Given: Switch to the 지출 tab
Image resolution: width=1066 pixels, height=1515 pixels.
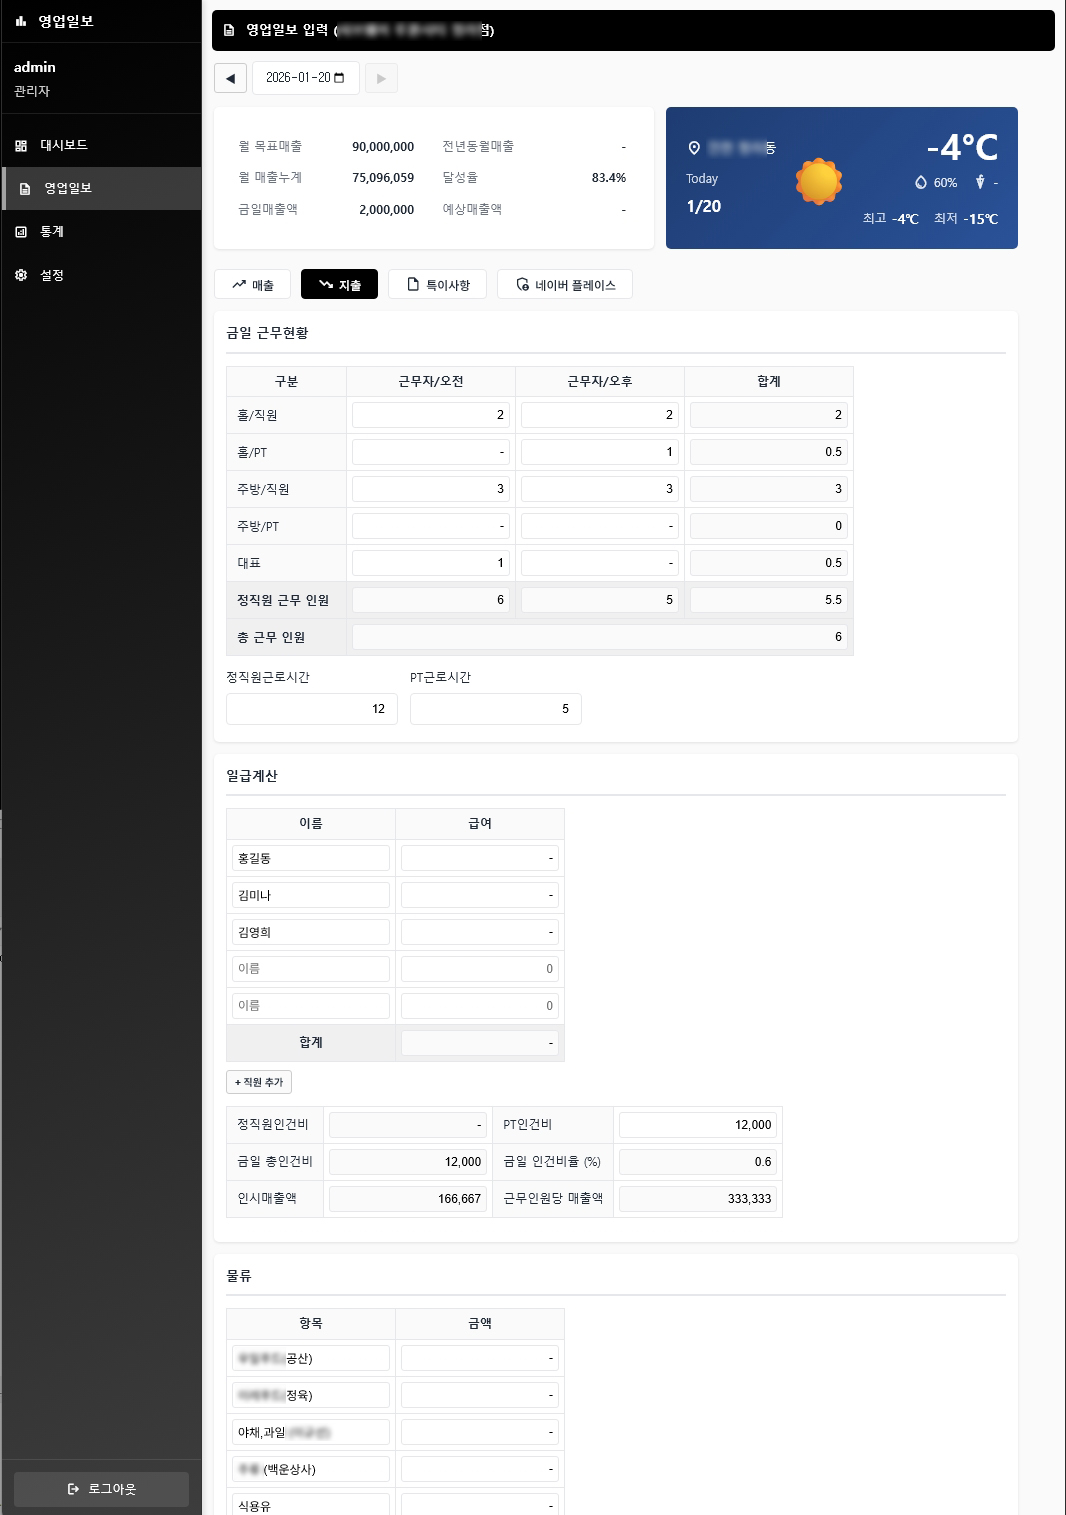Looking at the screenshot, I should click(x=339, y=285).
